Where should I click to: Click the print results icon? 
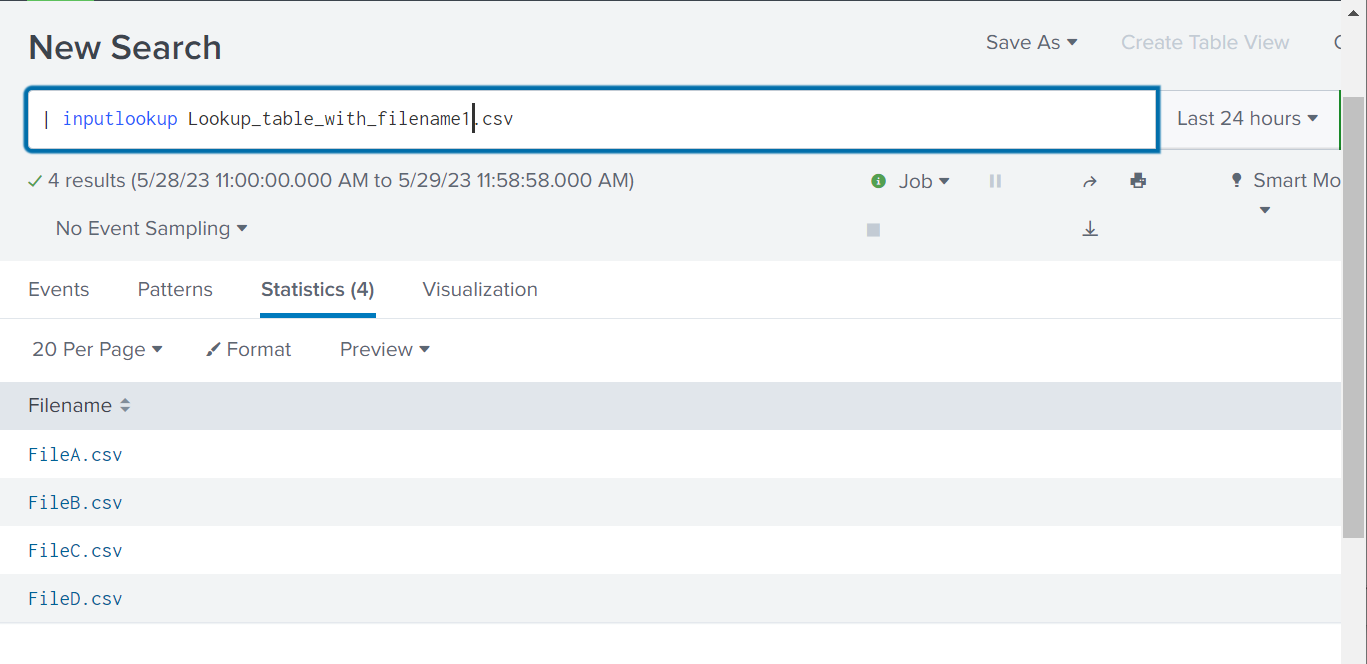(x=1138, y=181)
